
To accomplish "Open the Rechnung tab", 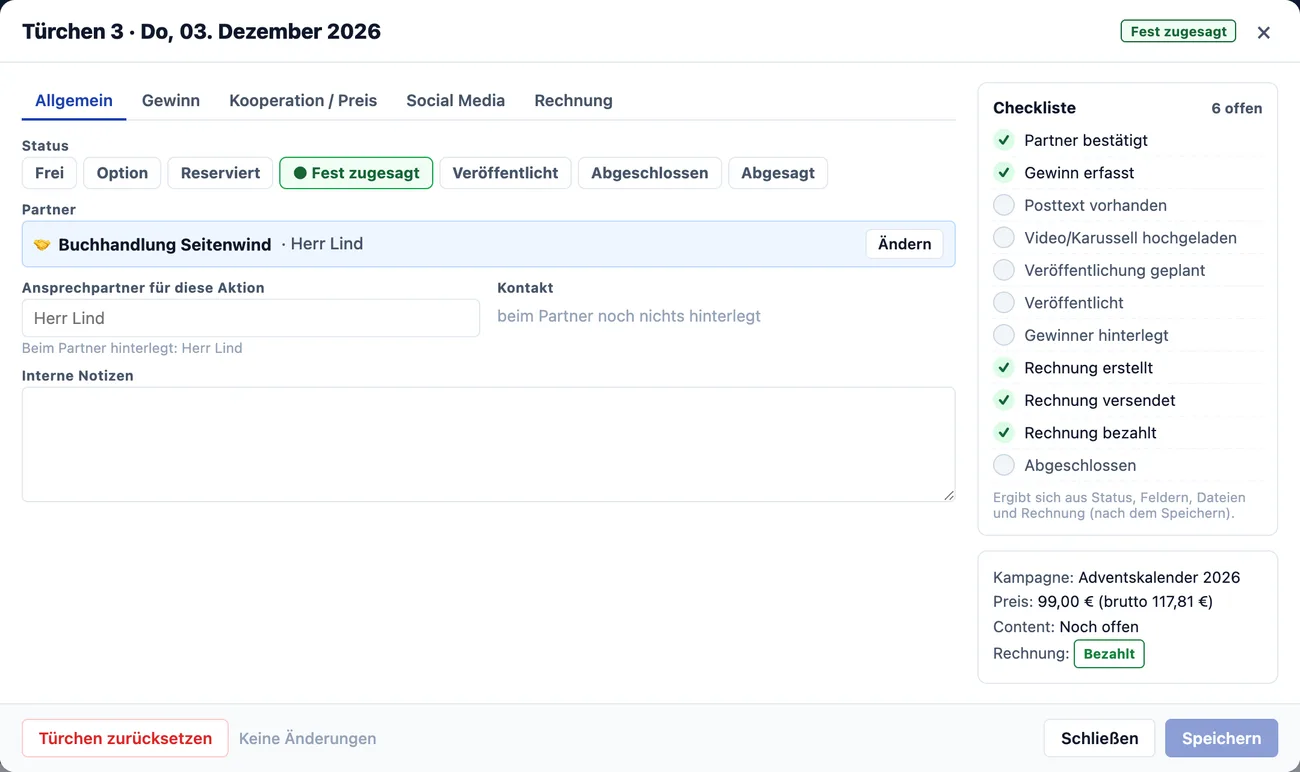I will (573, 100).
